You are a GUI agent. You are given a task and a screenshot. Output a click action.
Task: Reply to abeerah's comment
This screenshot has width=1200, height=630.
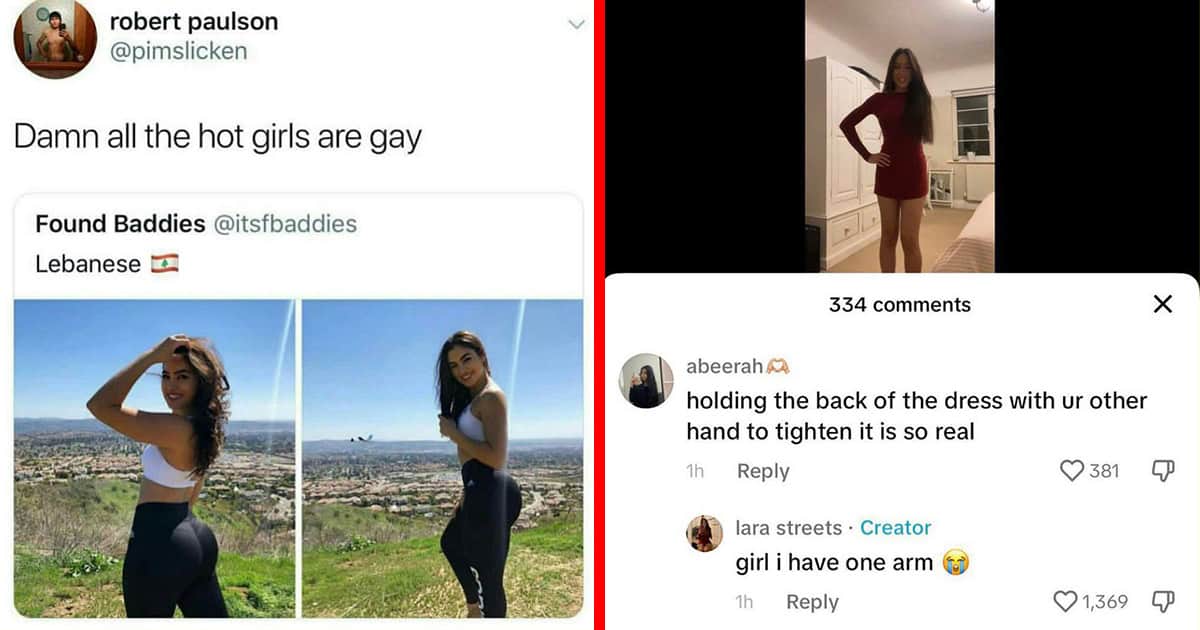click(763, 471)
